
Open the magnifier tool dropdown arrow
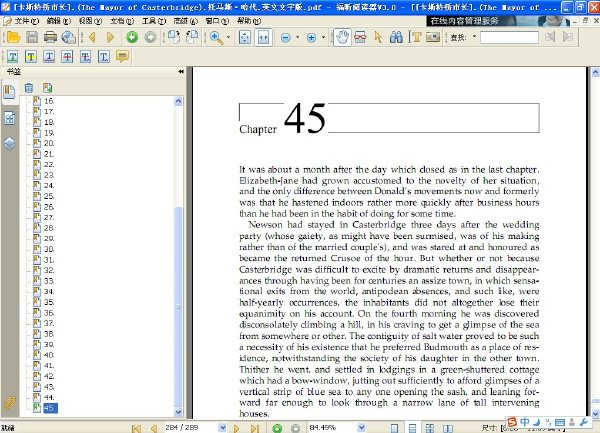[228, 37]
